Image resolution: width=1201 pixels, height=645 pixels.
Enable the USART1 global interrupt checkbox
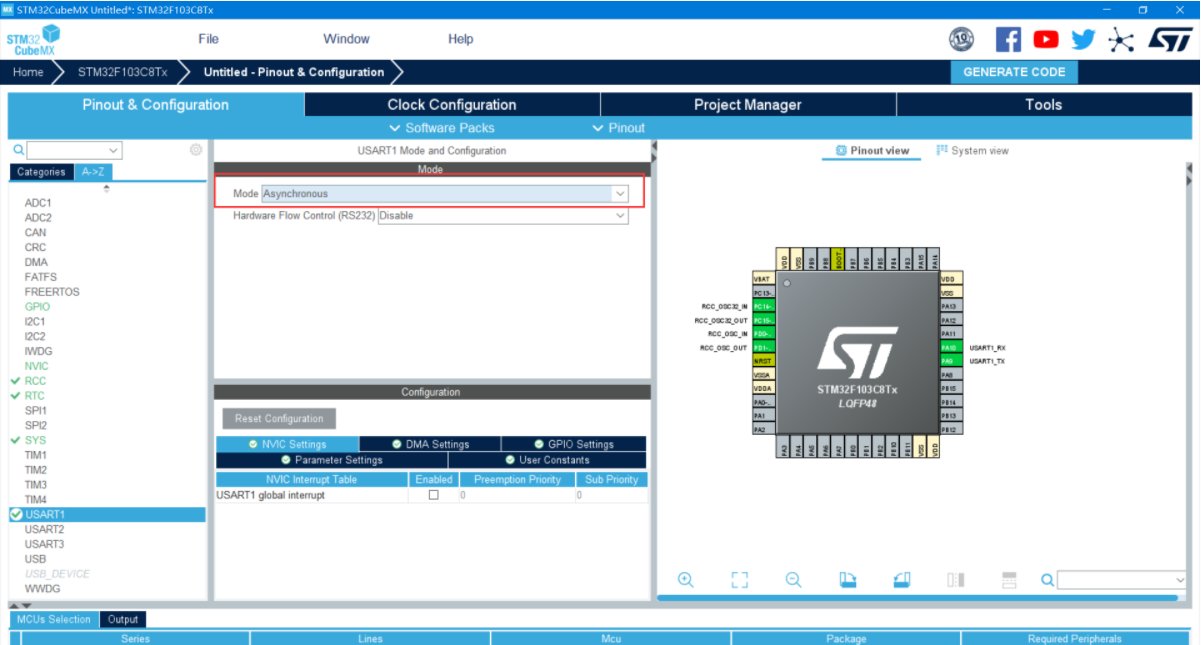(x=433, y=494)
